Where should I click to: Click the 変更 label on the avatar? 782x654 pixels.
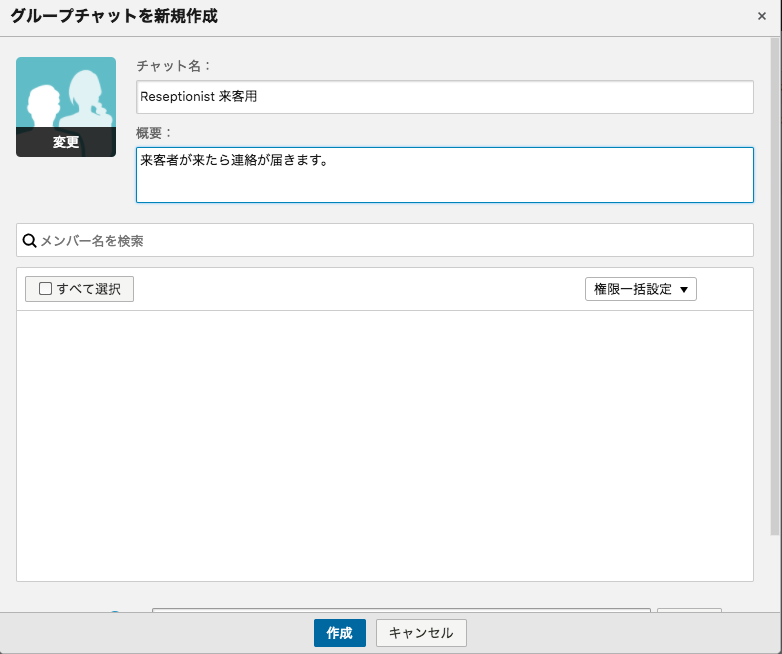[66, 143]
